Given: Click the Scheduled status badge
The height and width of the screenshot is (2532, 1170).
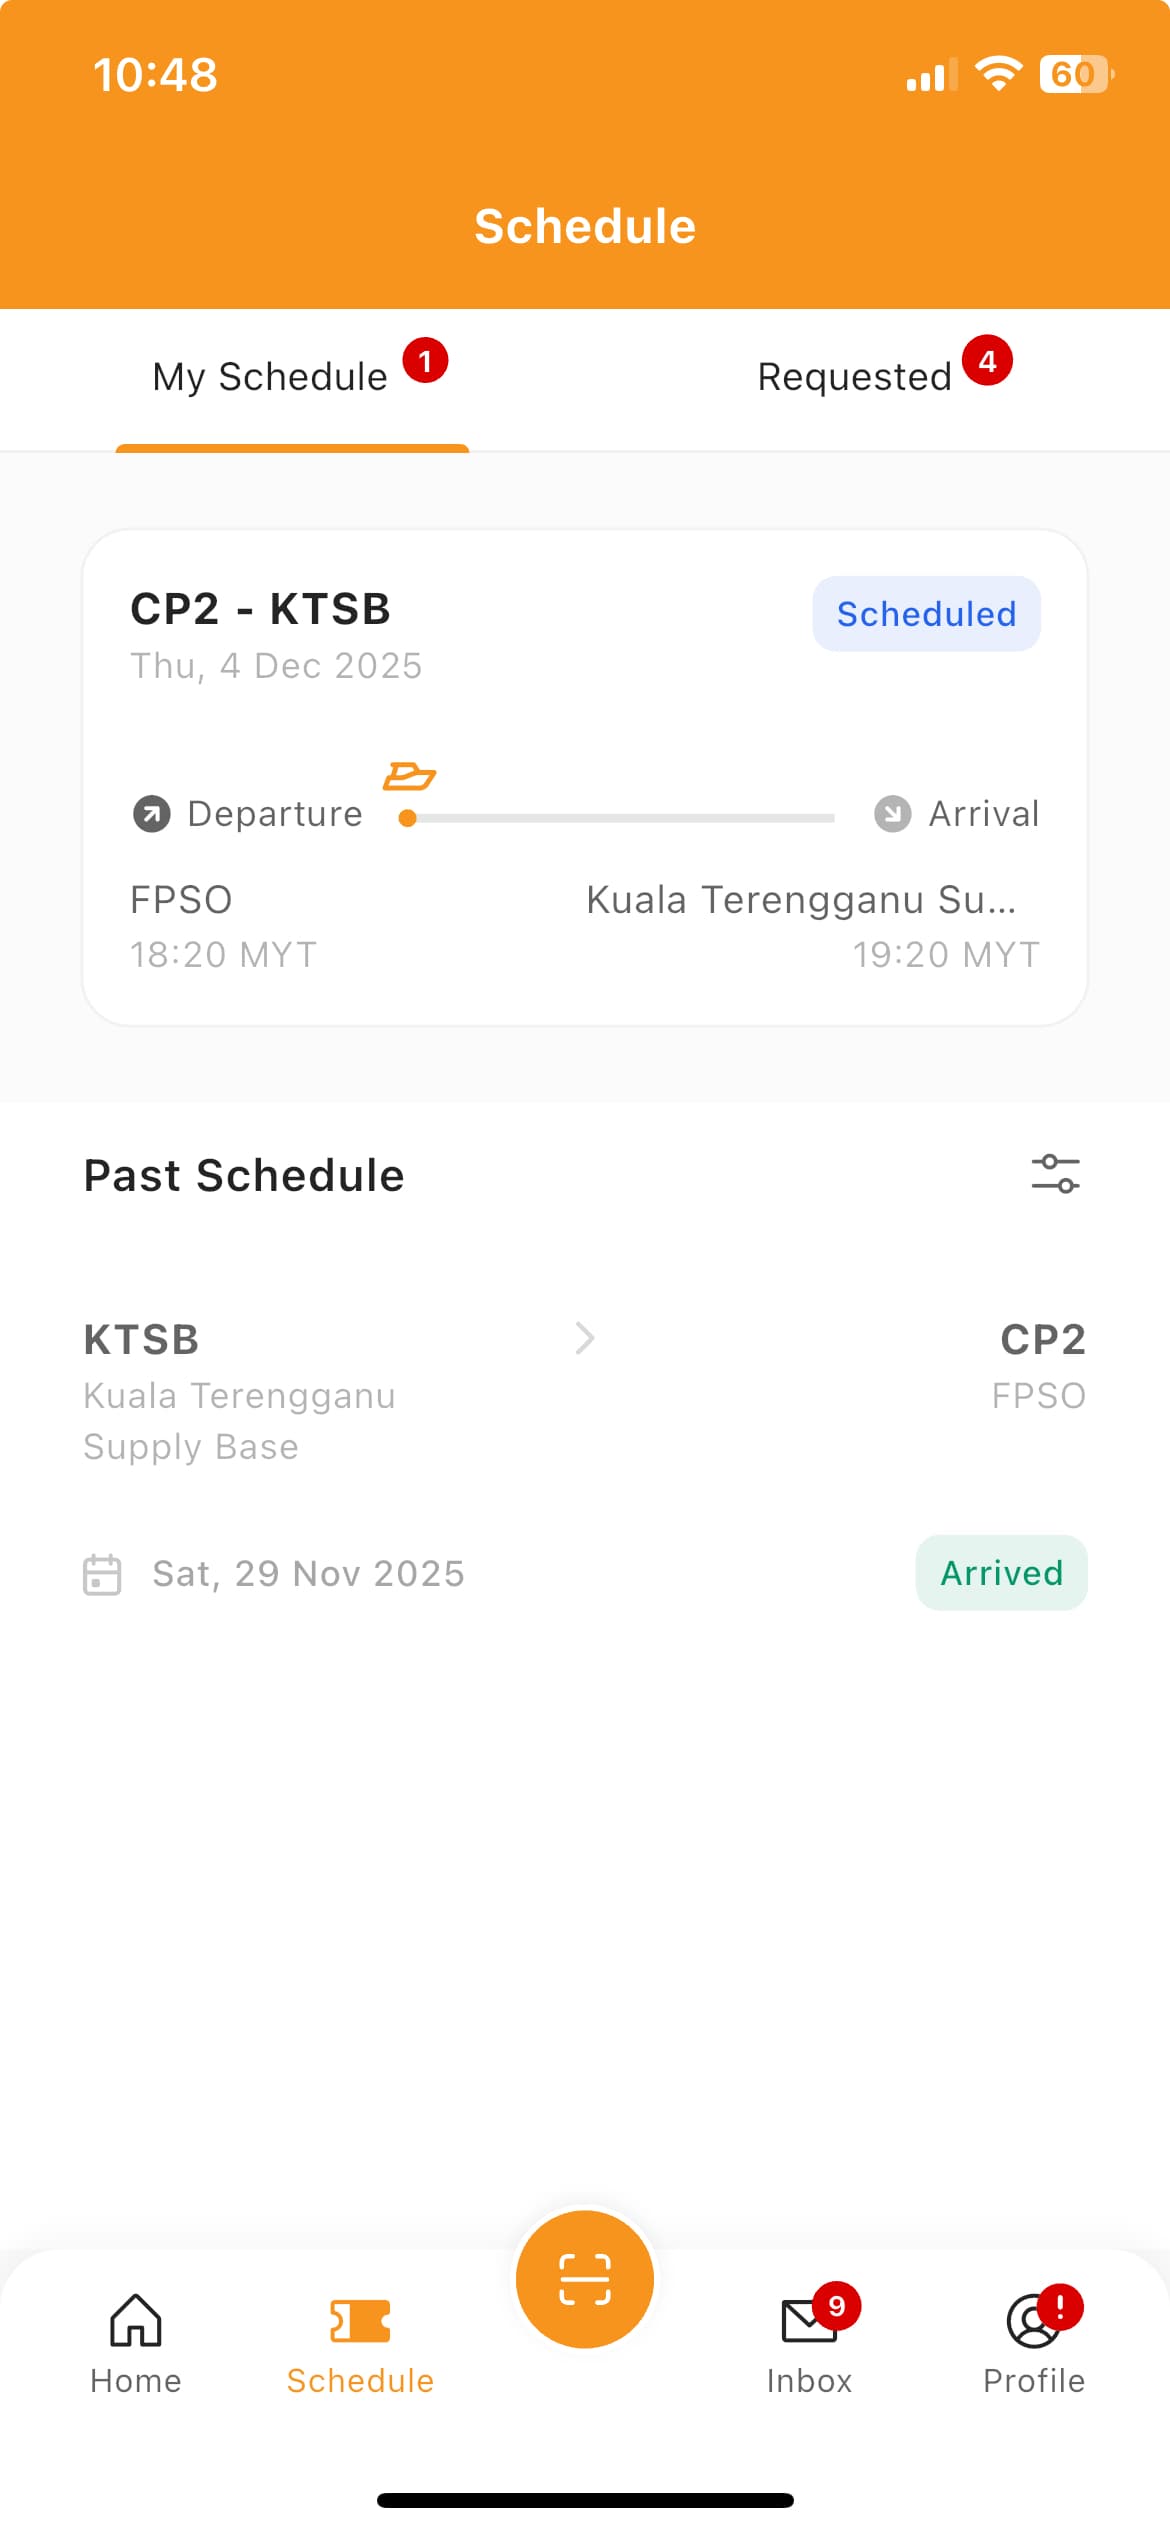Looking at the screenshot, I should point(926,614).
